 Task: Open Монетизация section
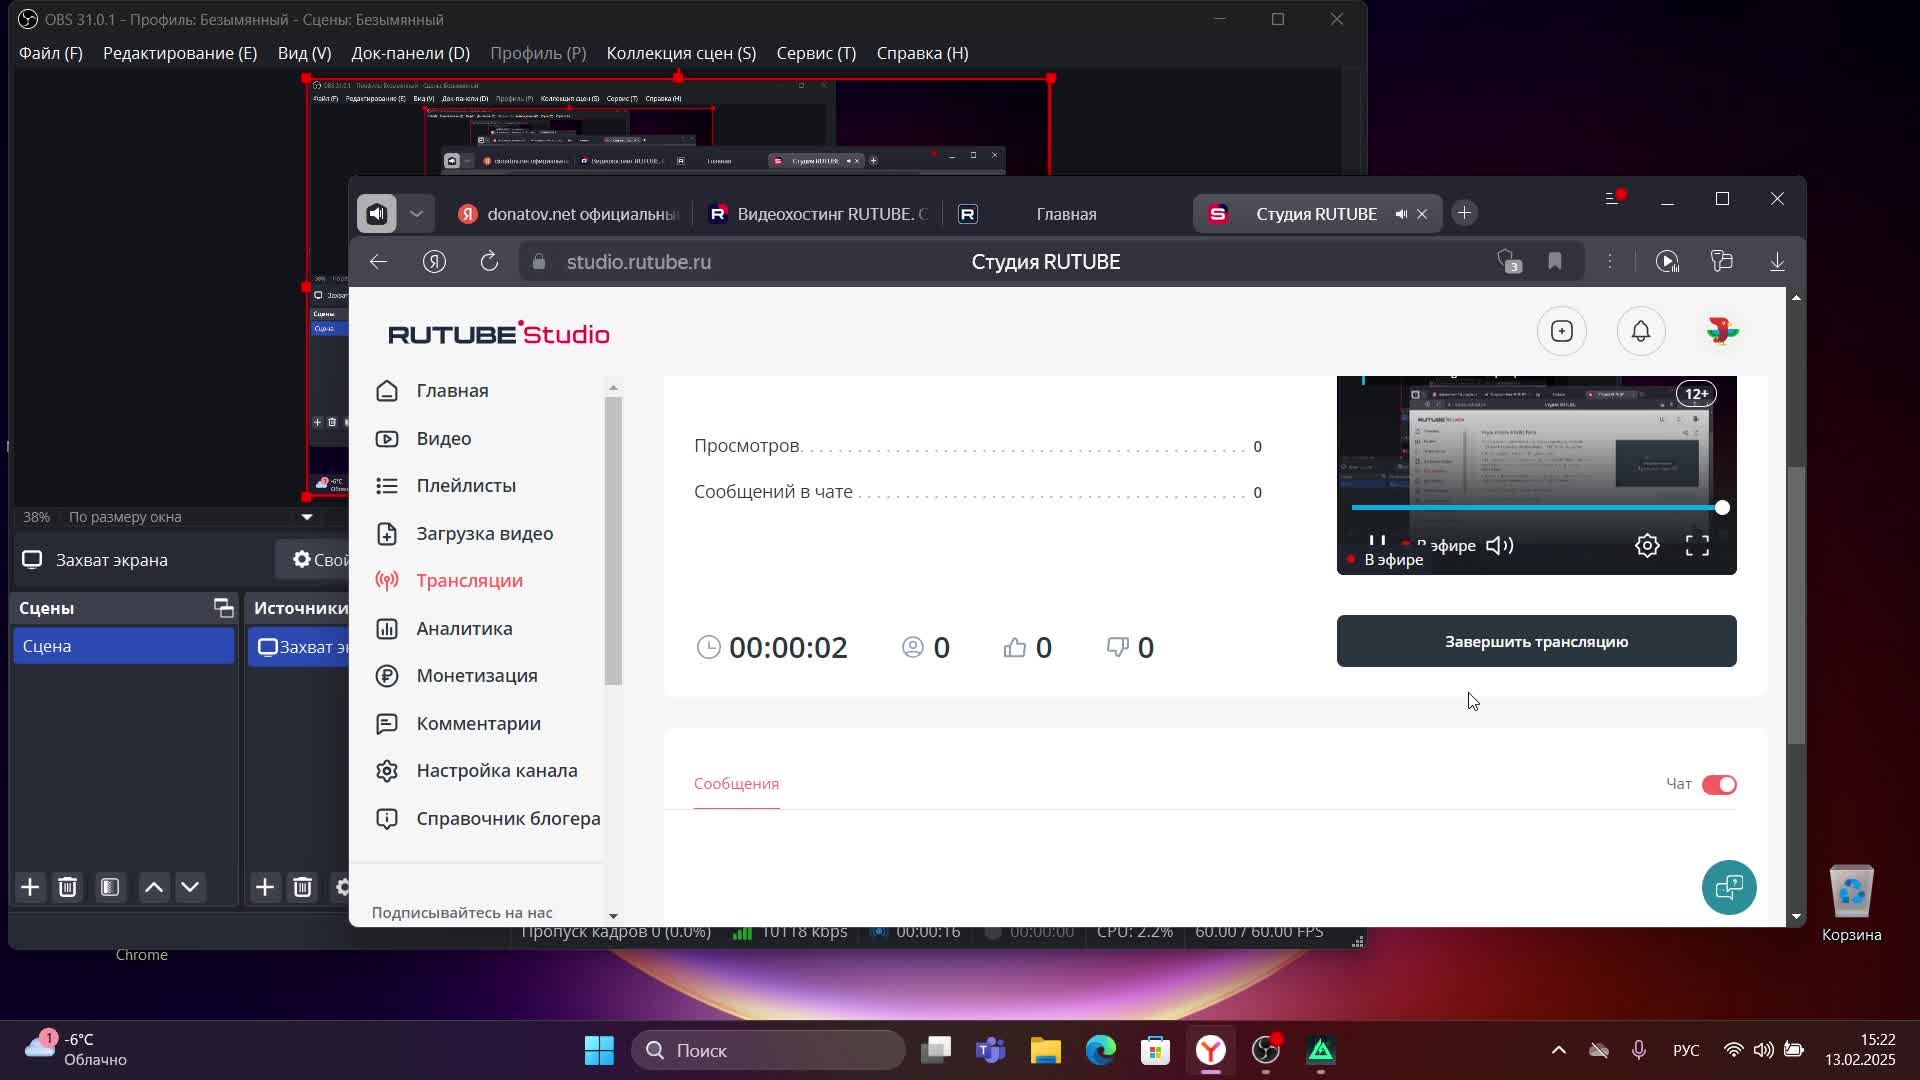pos(456,676)
